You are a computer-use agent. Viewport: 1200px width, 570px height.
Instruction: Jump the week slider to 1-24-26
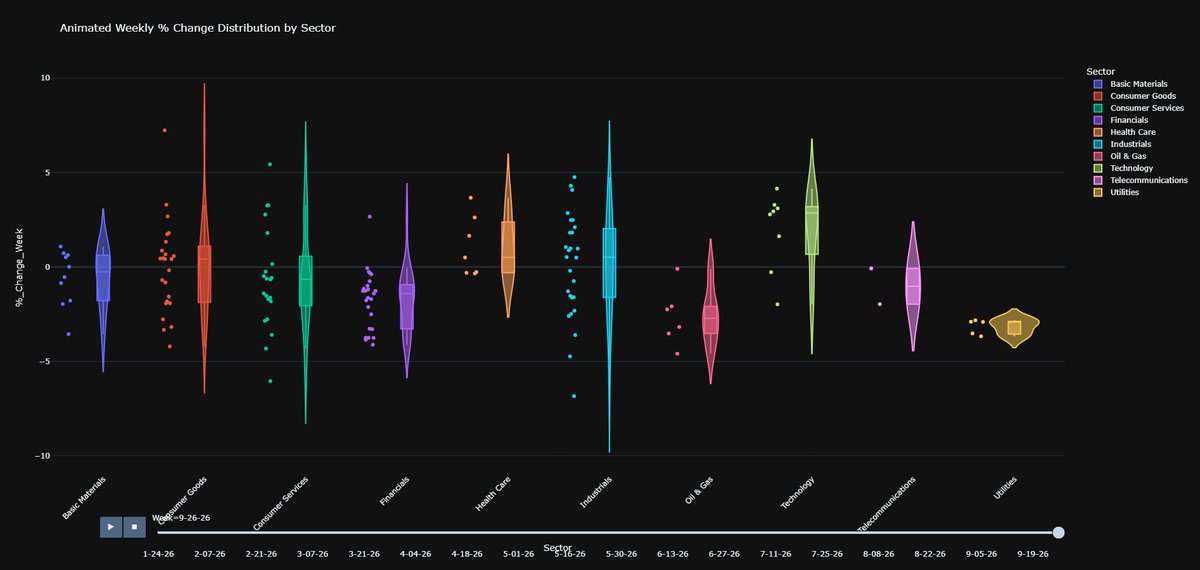(159, 553)
